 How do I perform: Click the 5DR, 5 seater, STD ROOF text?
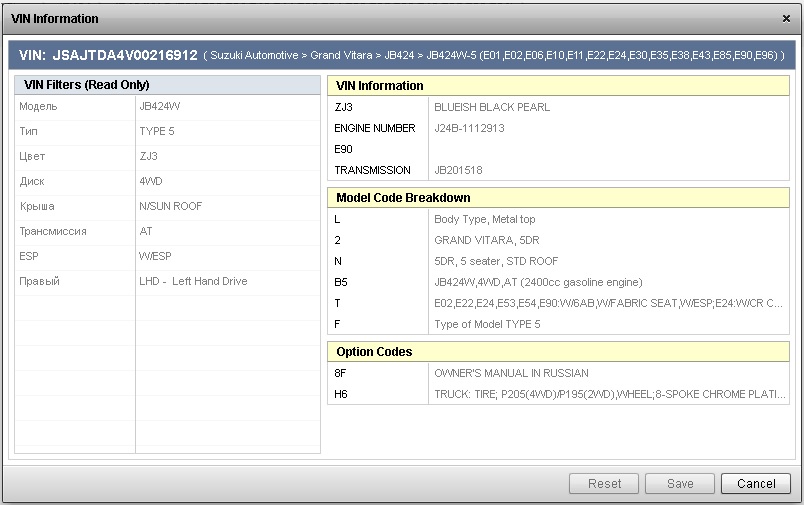tap(496, 261)
